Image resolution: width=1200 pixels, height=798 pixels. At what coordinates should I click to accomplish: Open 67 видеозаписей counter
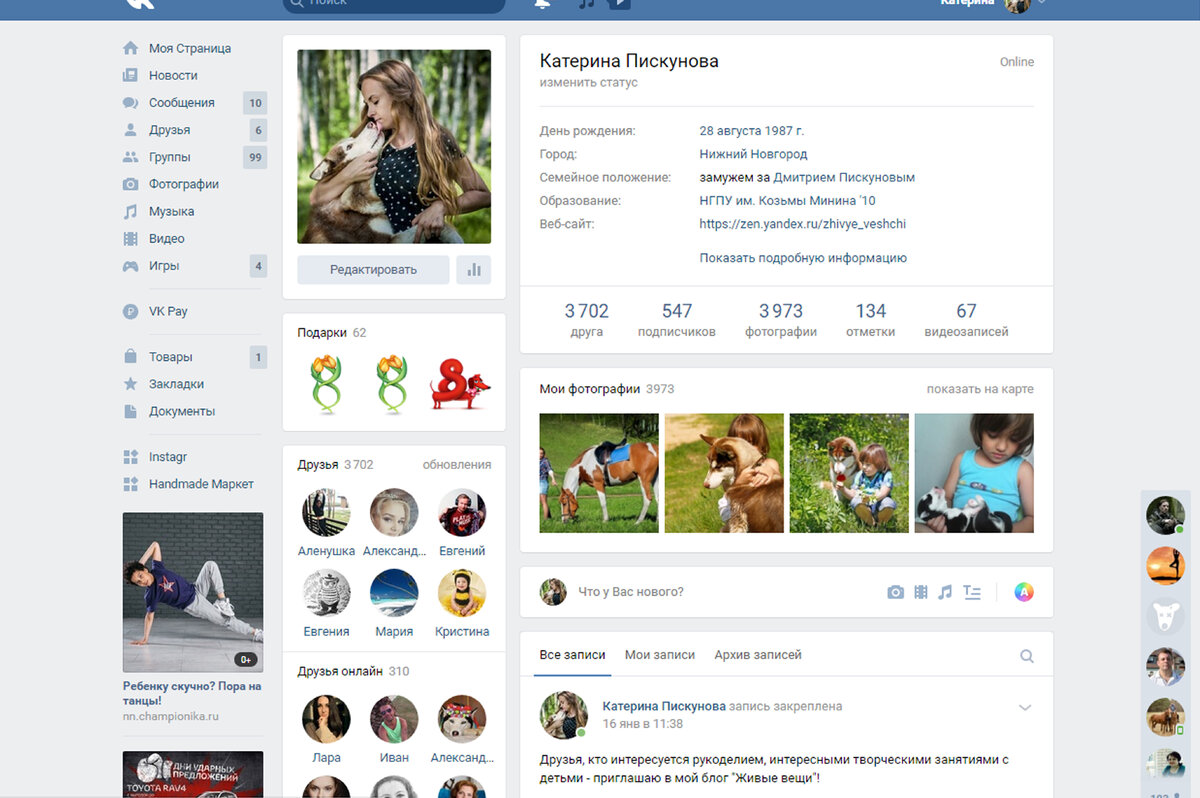(966, 320)
